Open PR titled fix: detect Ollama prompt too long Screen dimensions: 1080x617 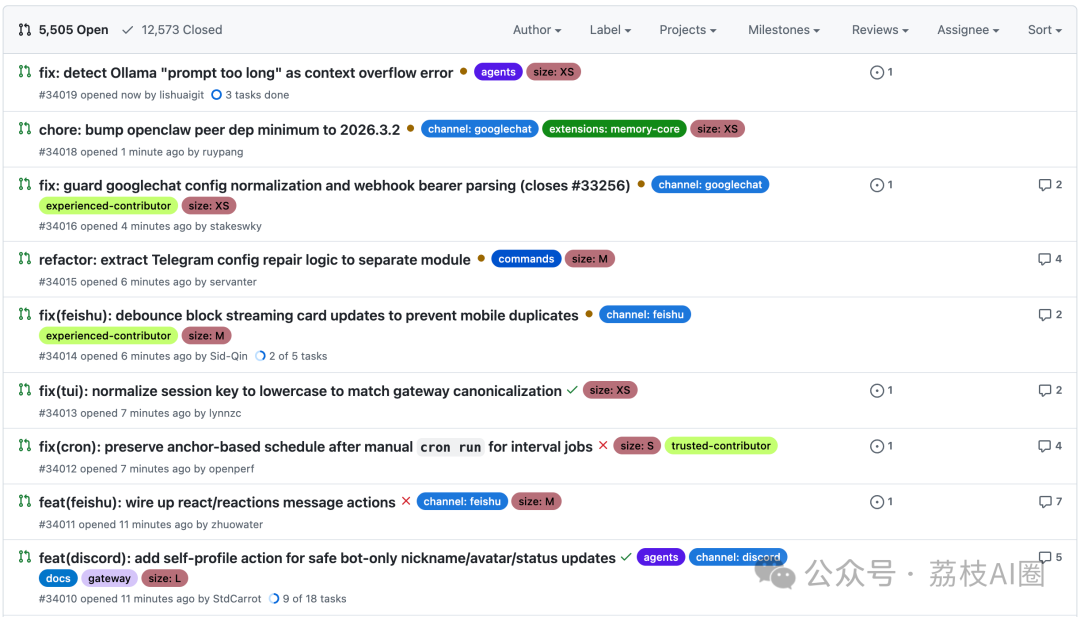(x=246, y=72)
